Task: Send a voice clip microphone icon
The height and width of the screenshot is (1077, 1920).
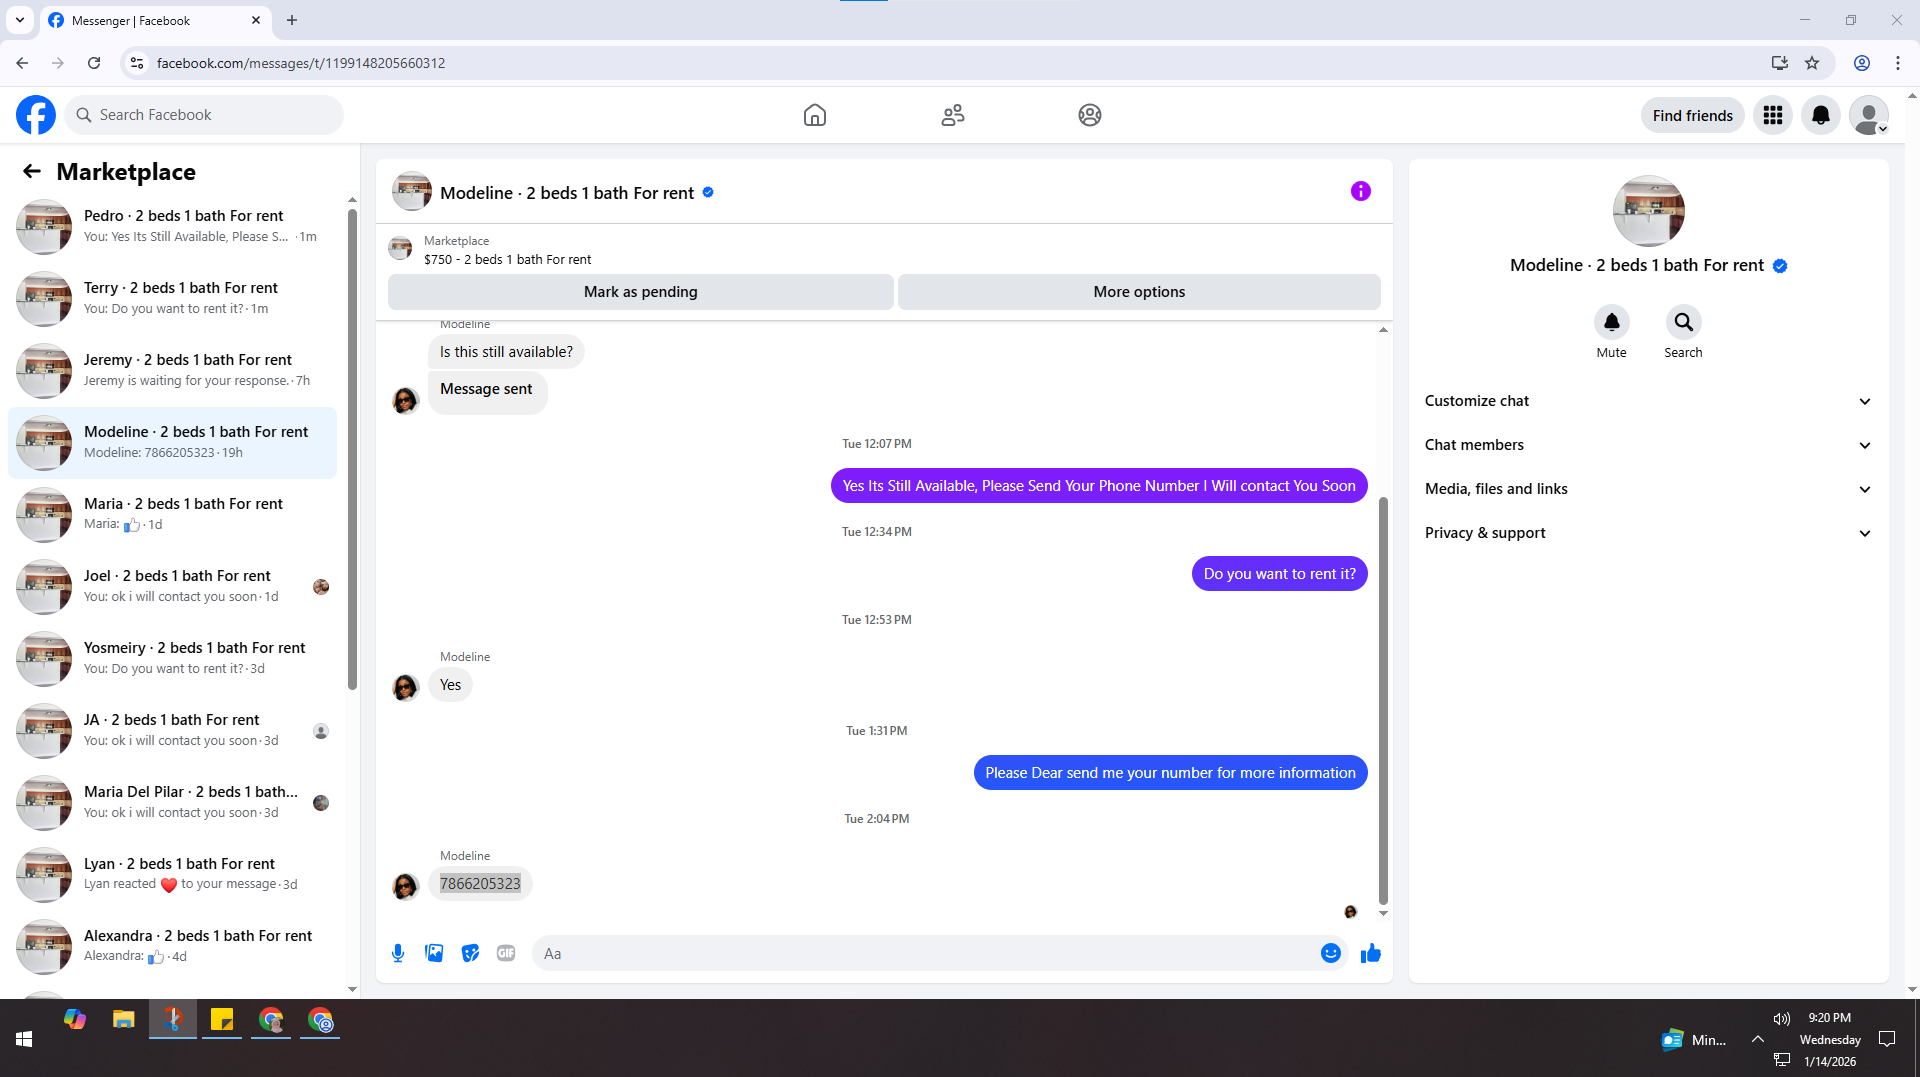Action: click(398, 953)
